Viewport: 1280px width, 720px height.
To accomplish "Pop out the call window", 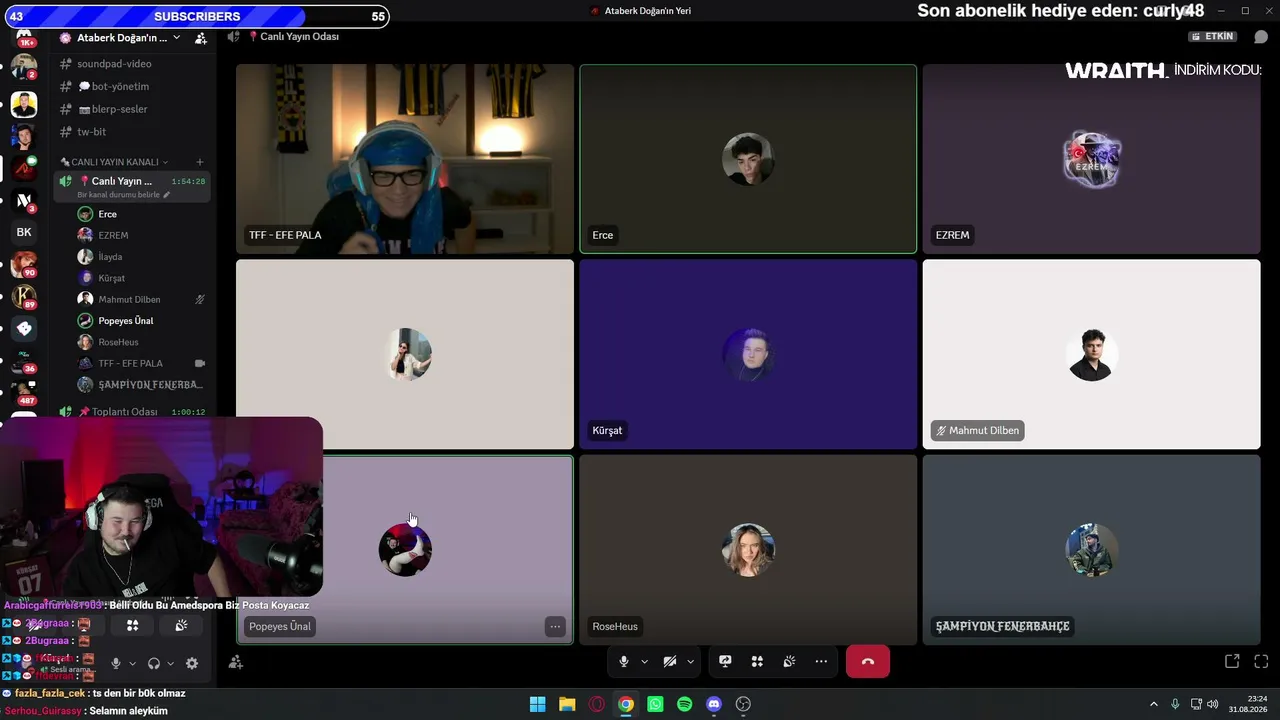I will [x=1232, y=662].
